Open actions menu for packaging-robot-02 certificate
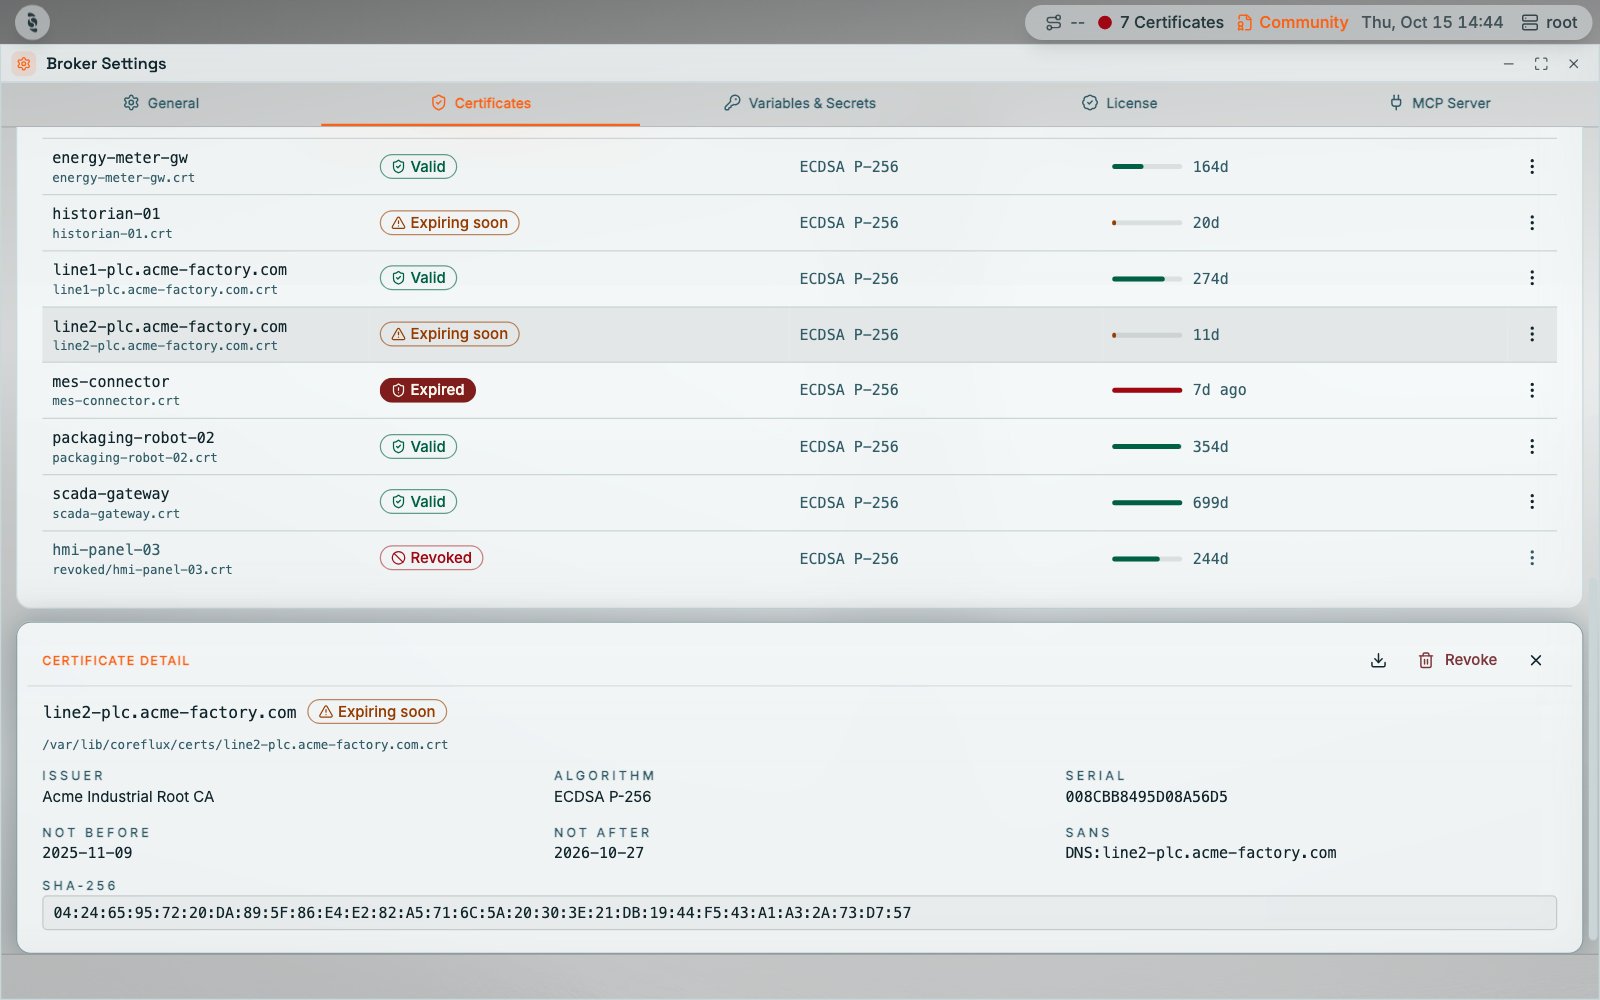Screen dimensions: 1600x1000 pos(1531,446)
